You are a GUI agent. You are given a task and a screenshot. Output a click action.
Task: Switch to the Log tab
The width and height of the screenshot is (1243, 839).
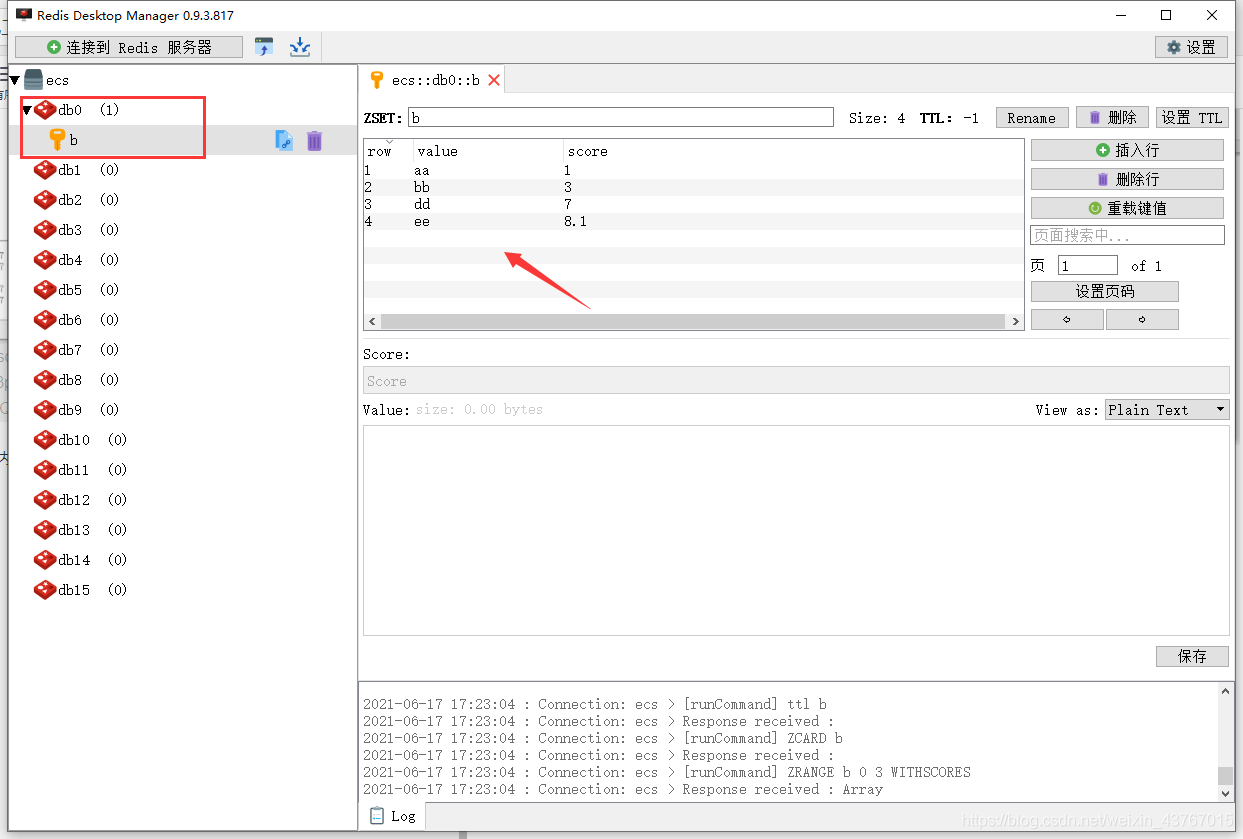click(392, 816)
